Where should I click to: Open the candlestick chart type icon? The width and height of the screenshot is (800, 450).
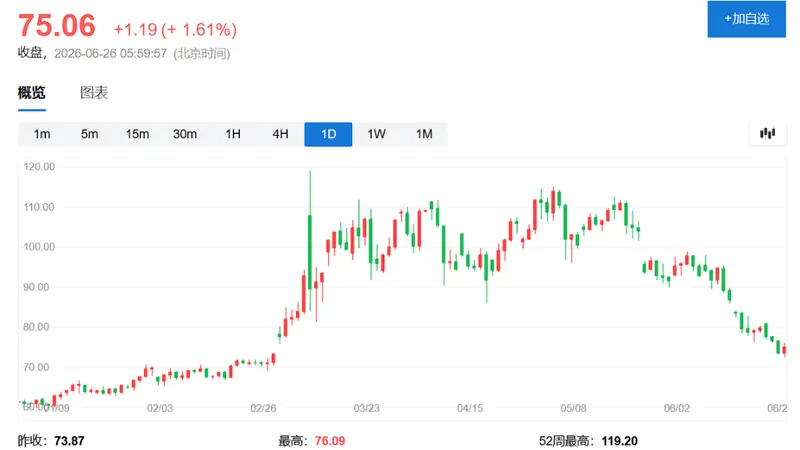[767, 134]
